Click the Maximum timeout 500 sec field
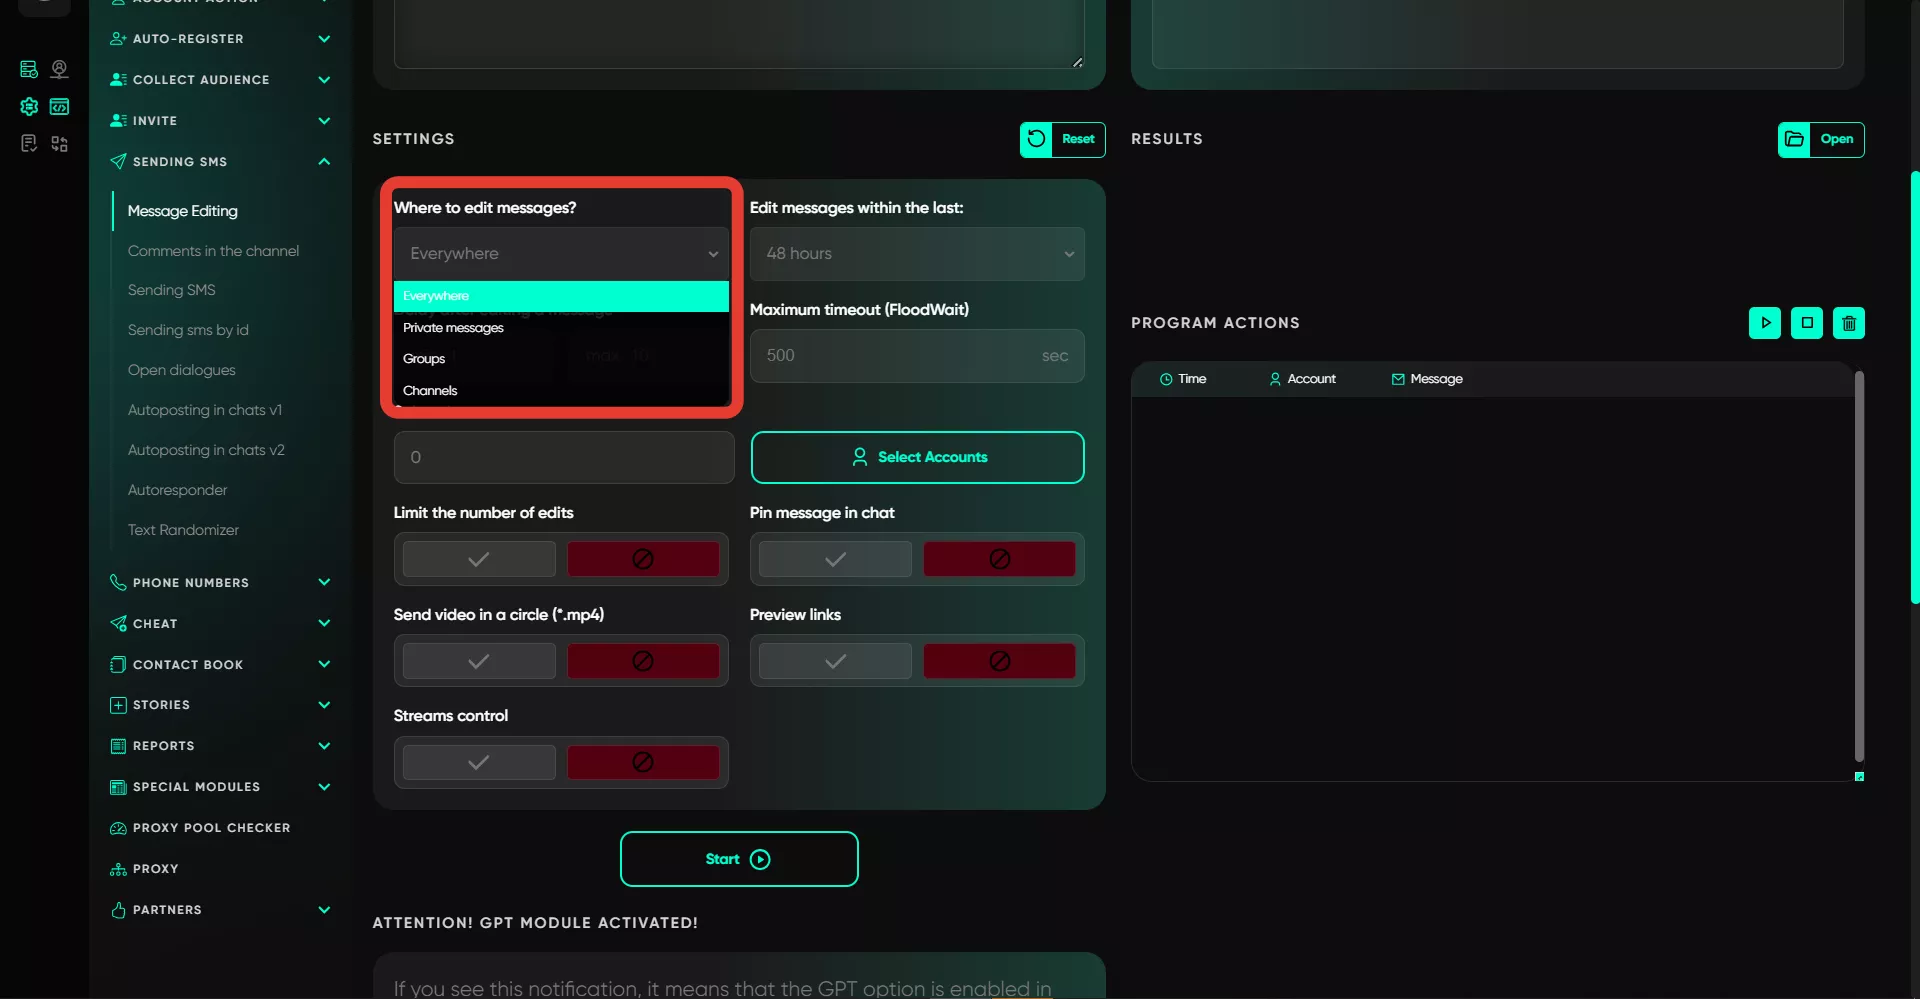The image size is (1920, 999). (x=917, y=356)
